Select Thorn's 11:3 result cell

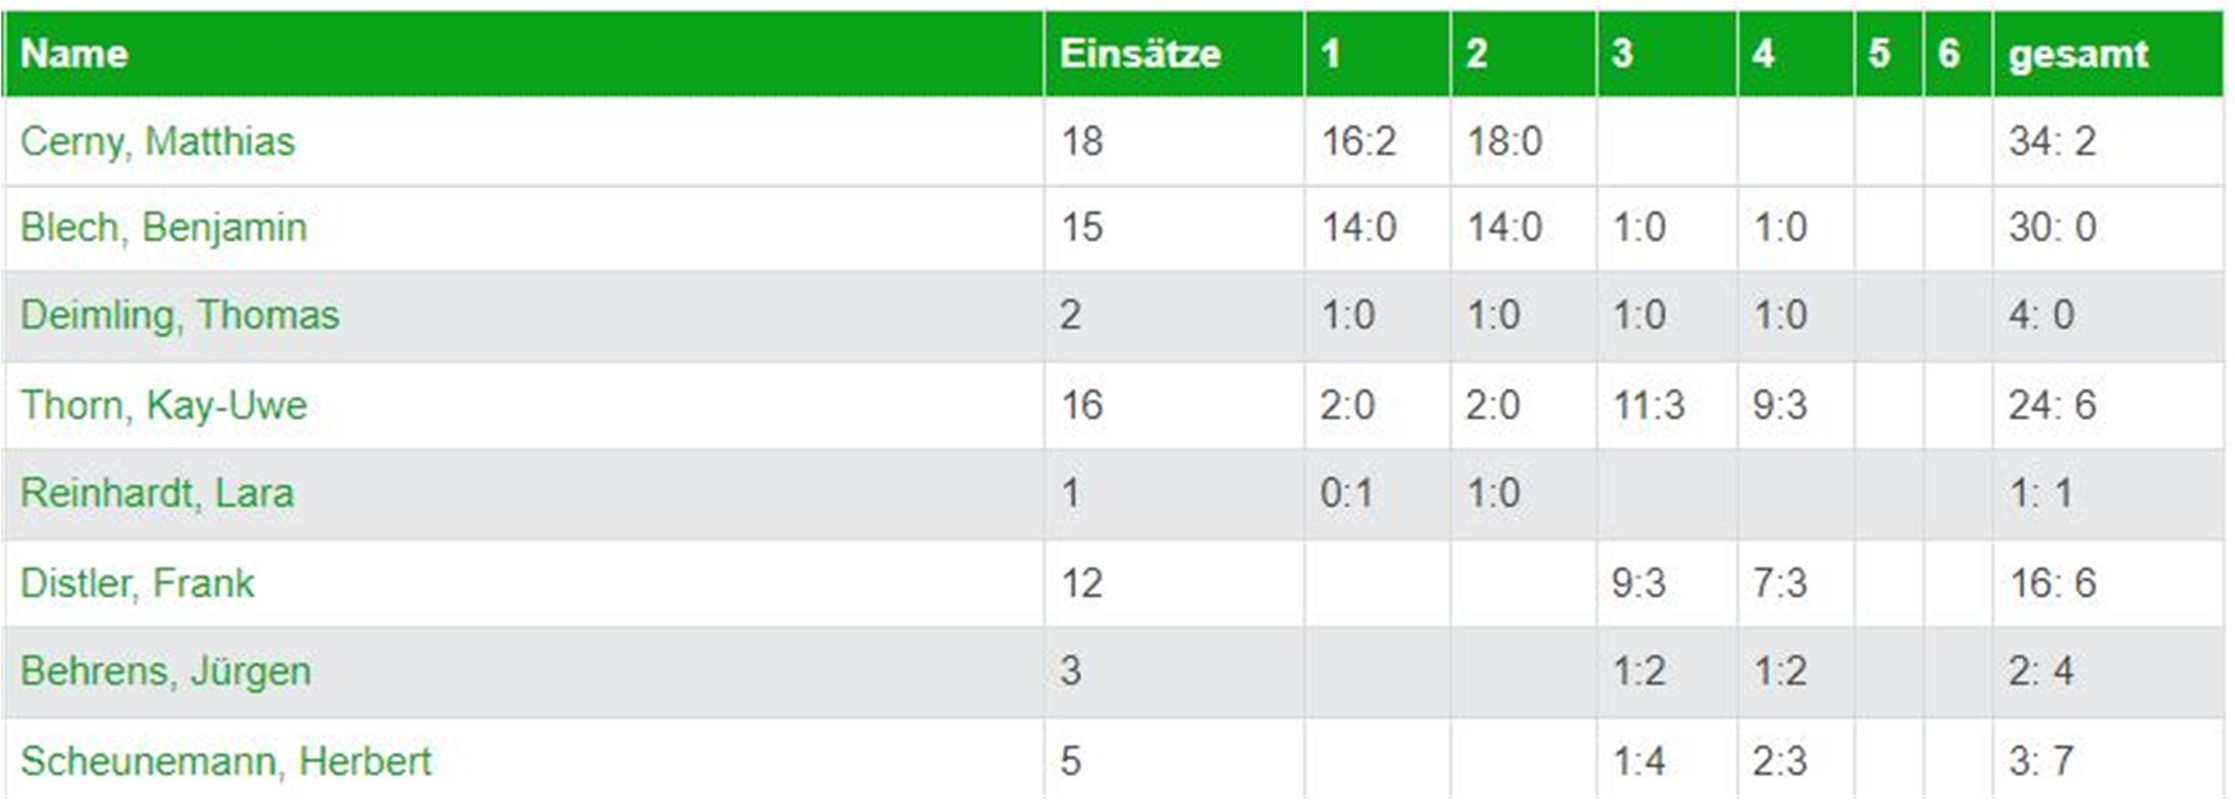point(1667,405)
